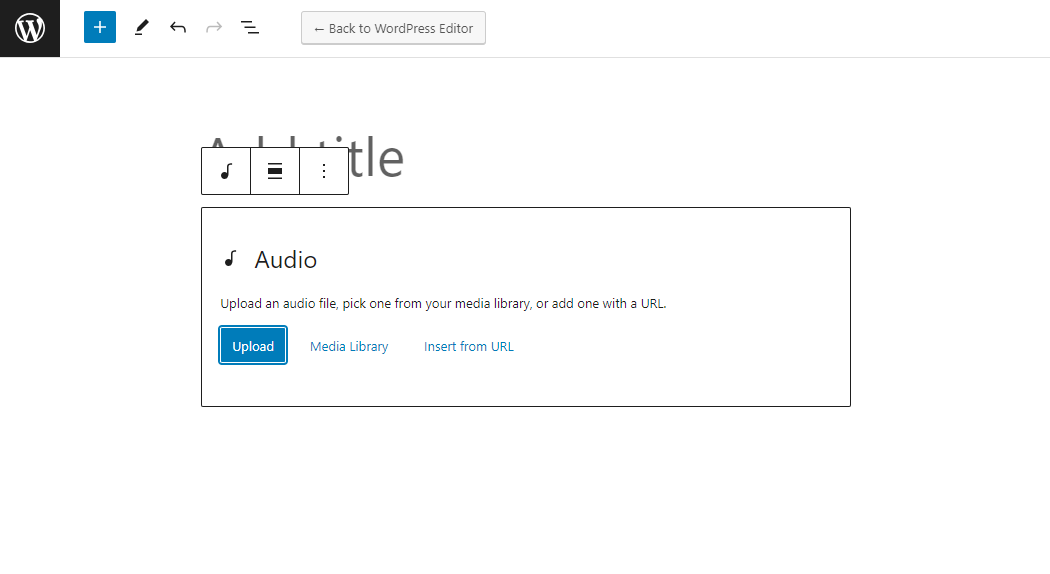The width and height of the screenshot is (1050, 574).
Task: Undo the last change
Action: 177,27
